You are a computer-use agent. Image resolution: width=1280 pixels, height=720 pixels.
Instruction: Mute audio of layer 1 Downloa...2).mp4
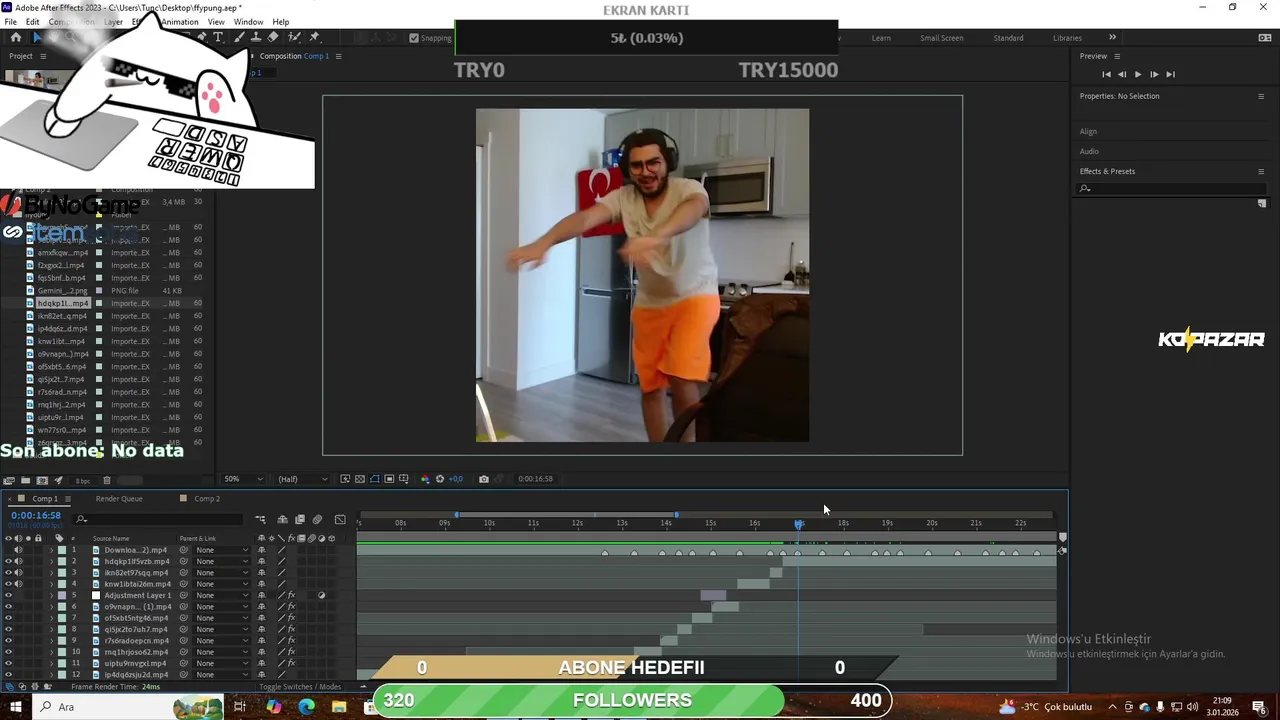click(x=18, y=550)
